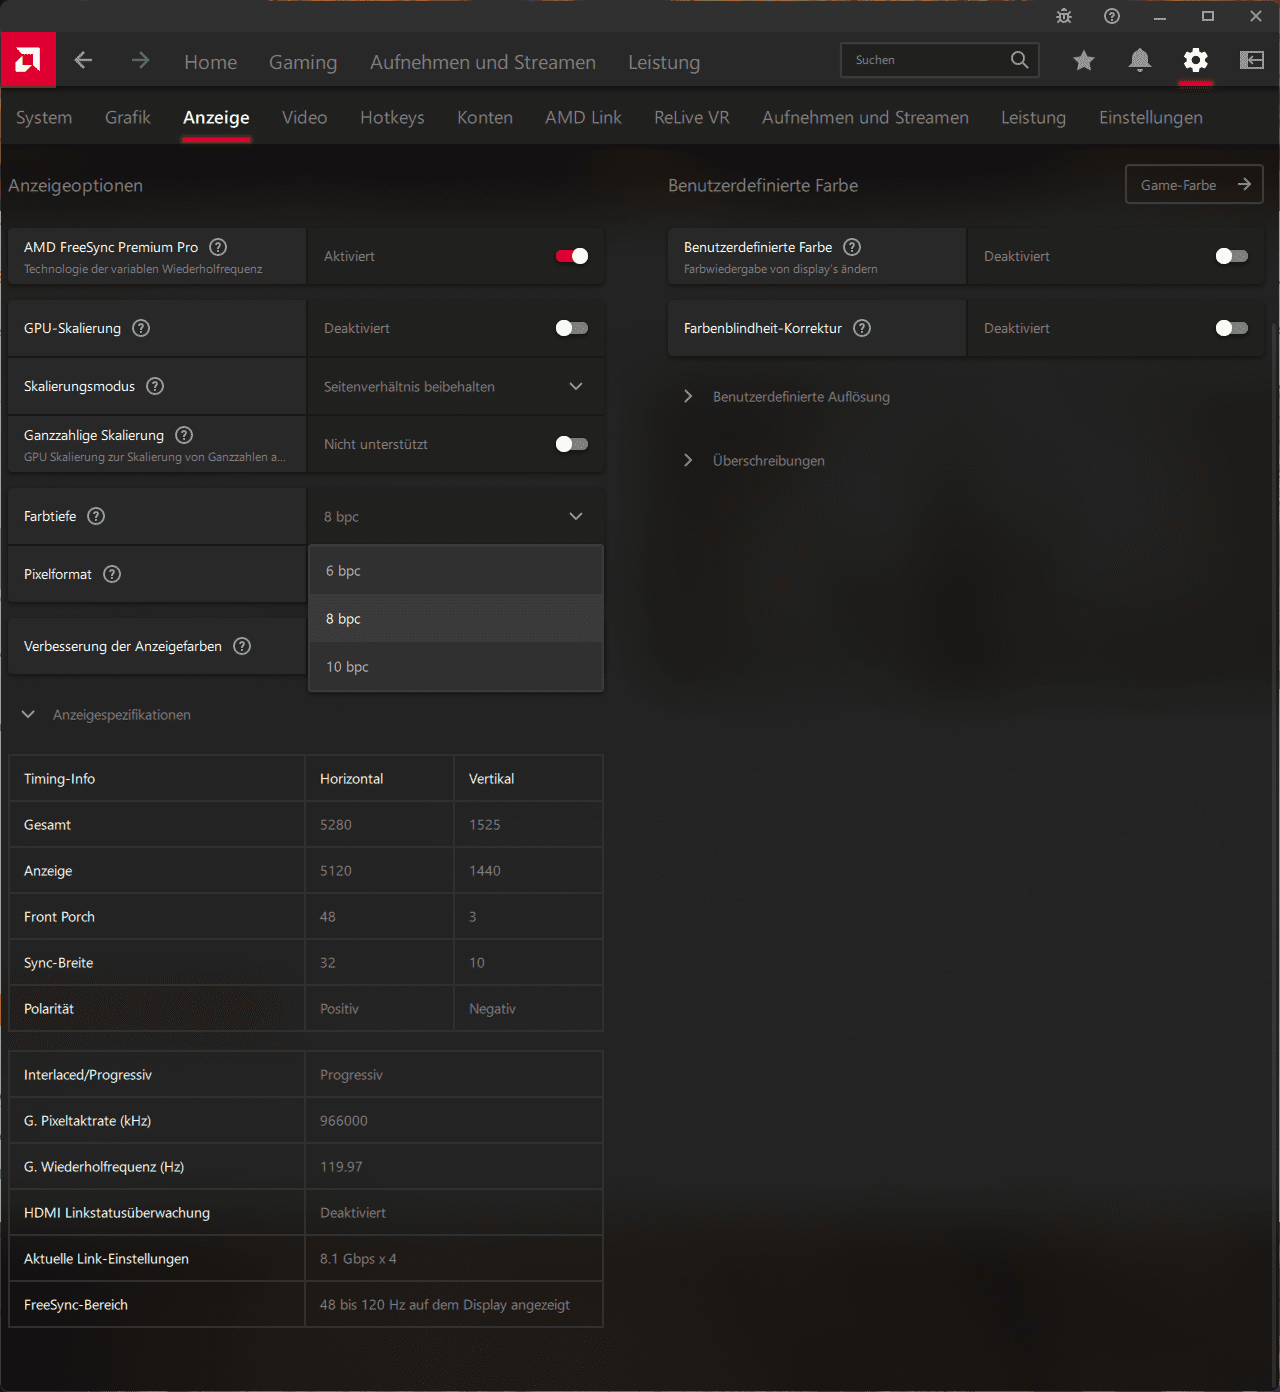Select 8 bpc option in list
The height and width of the screenshot is (1392, 1280).
456,619
